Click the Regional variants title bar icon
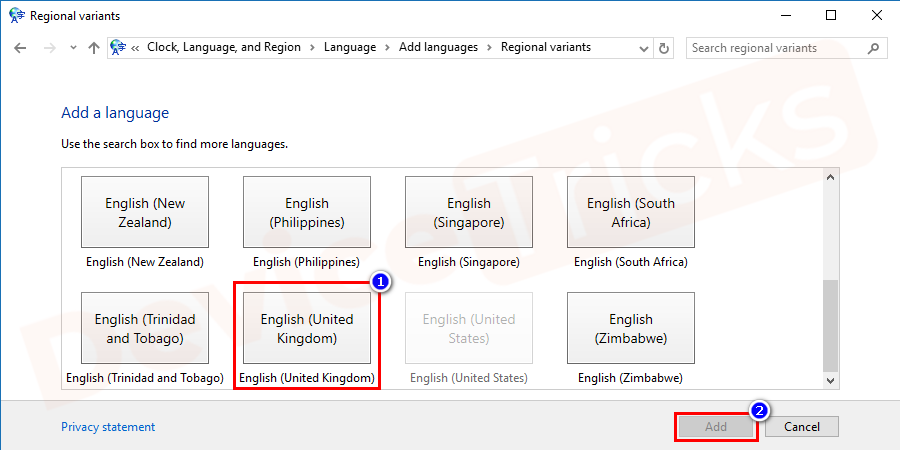 [17, 16]
